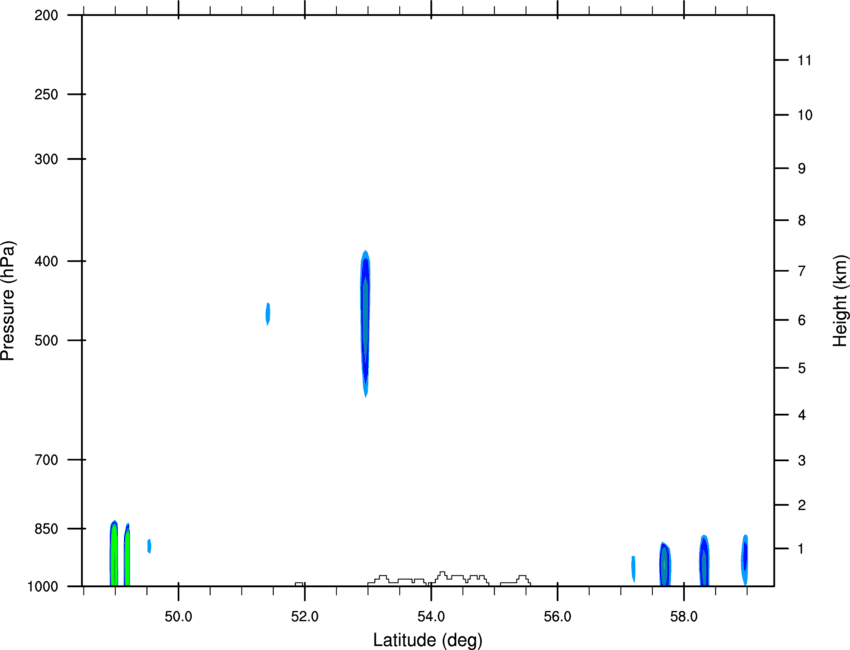Select the 400 pressure tick label
The width and height of the screenshot is (850, 650).
point(46,261)
